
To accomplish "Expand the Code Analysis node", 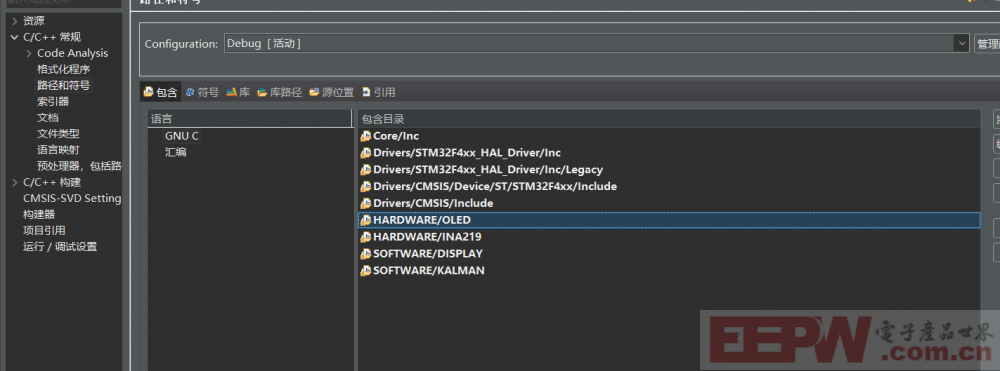I will point(29,54).
